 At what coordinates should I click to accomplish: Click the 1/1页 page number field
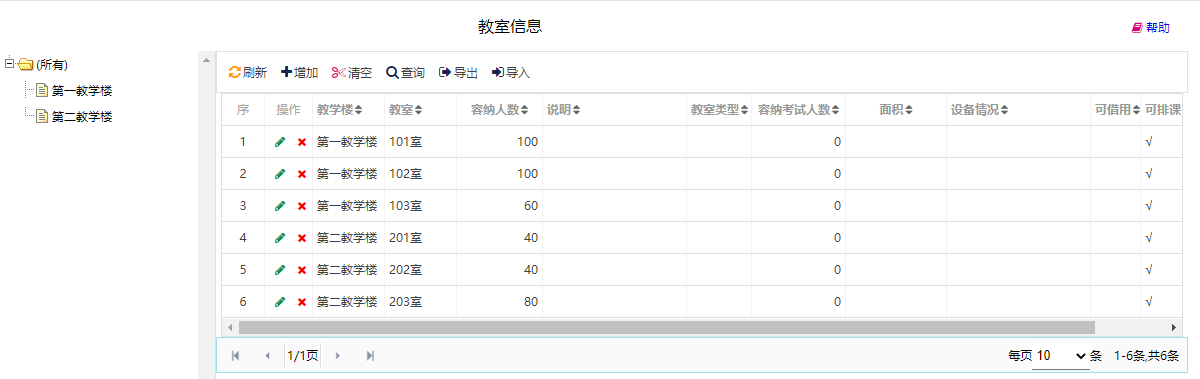tap(303, 355)
